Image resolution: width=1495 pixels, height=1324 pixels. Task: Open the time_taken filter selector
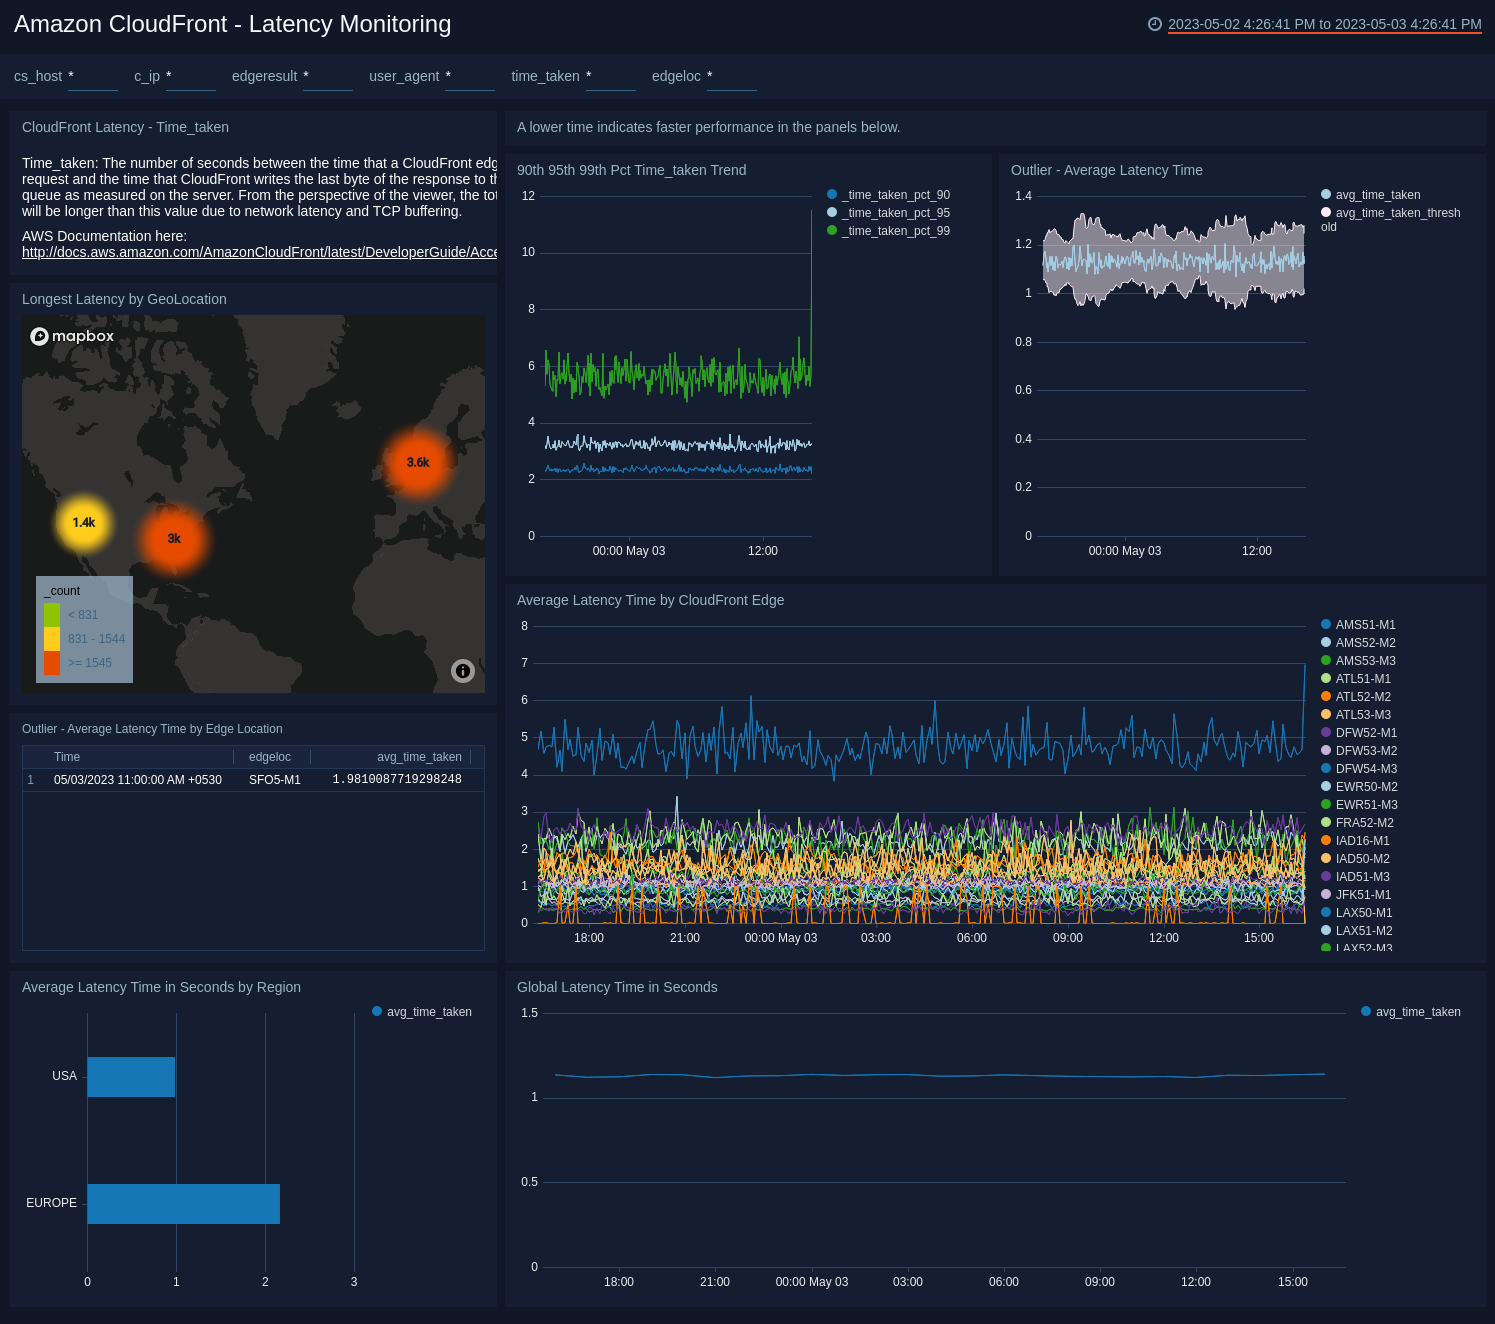(611, 80)
